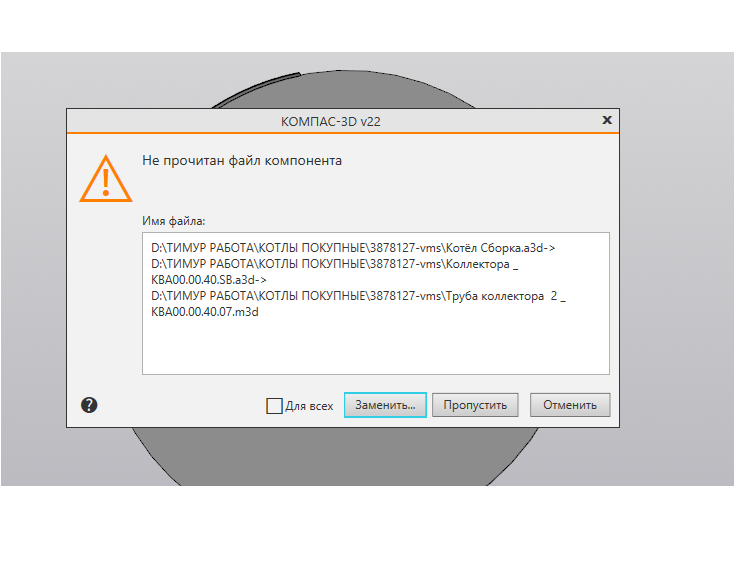Skip the component with 'Пропустить'

click(x=475, y=405)
